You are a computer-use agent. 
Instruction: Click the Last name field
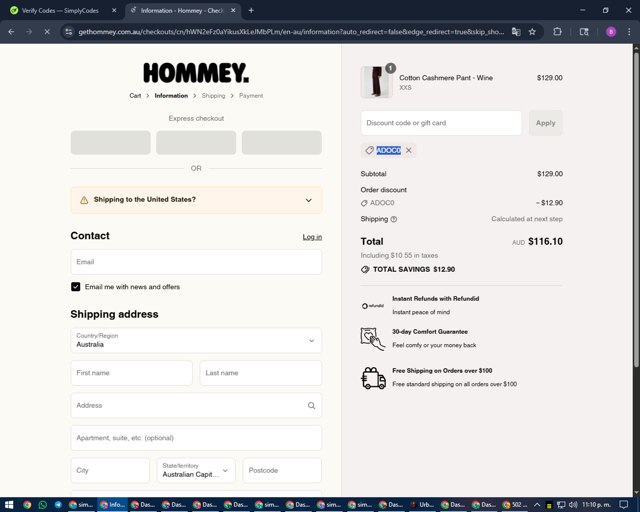261,373
